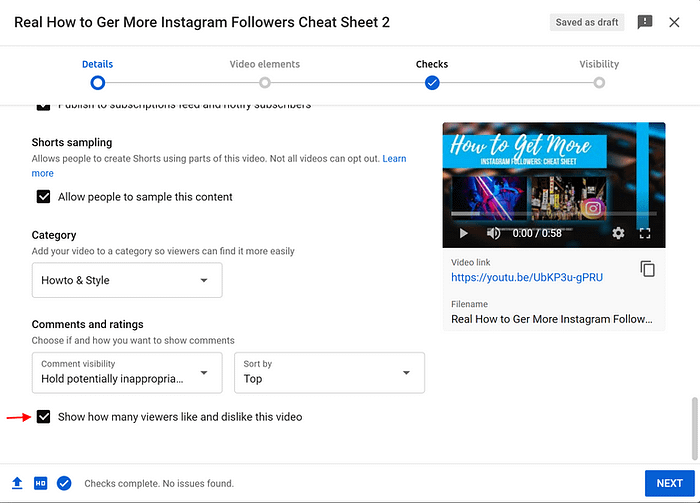Click the checks complete checkmark icon
This screenshot has width=700, height=503.
[x=64, y=483]
